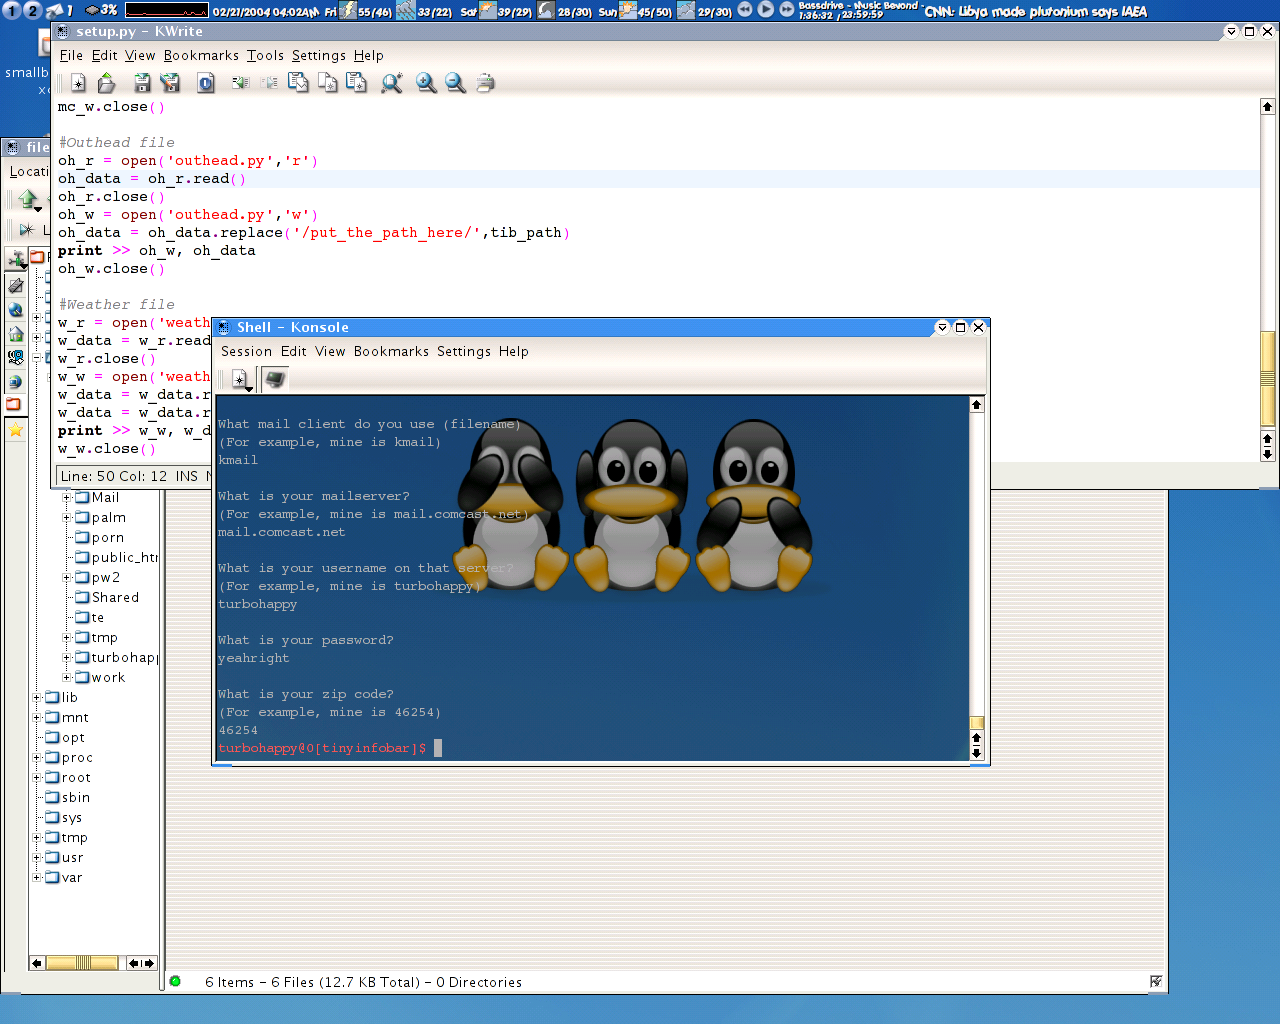Click Zoom Out icon in KWrite toolbar
This screenshot has width=1280, height=1024.
pyautogui.click(x=455, y=83)
